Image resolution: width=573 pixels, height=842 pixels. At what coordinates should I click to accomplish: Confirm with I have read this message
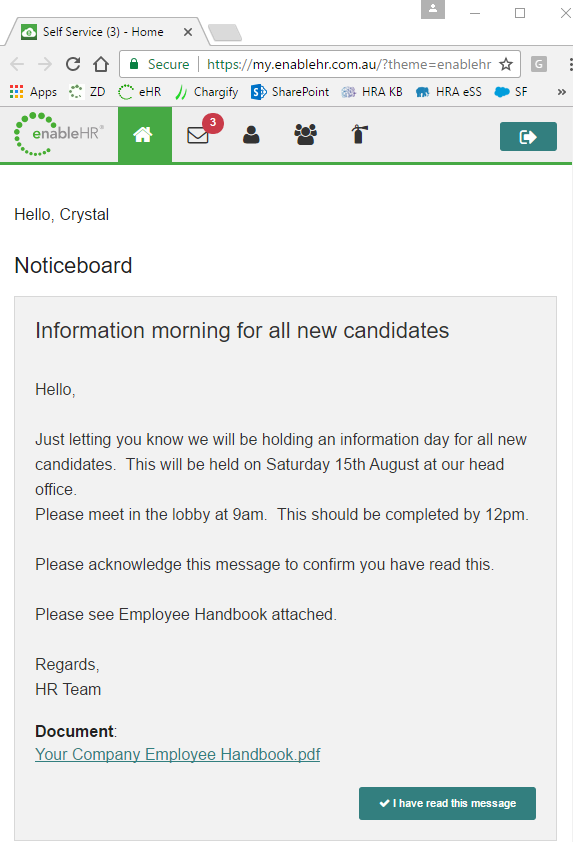[447, 803]
